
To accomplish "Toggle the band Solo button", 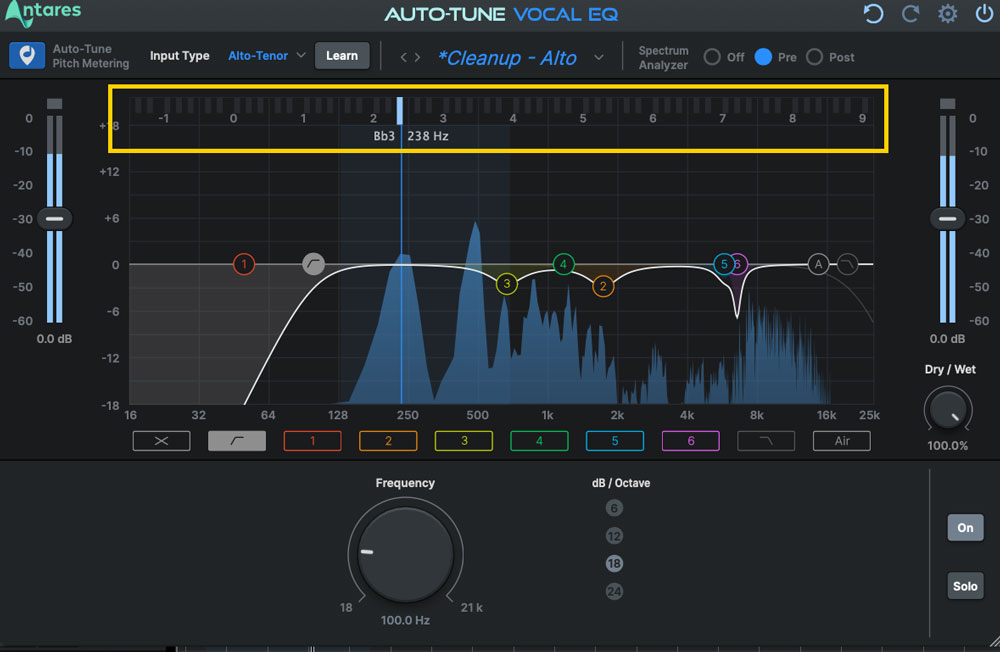I will pyautogui.click(x=965, y=586).
